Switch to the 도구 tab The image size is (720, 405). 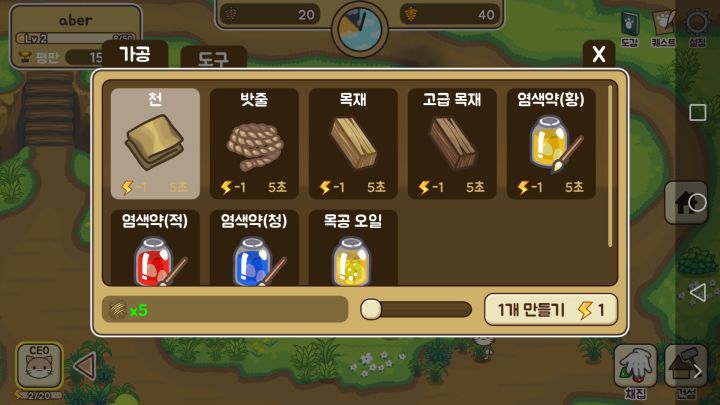(x=214, y=57)
